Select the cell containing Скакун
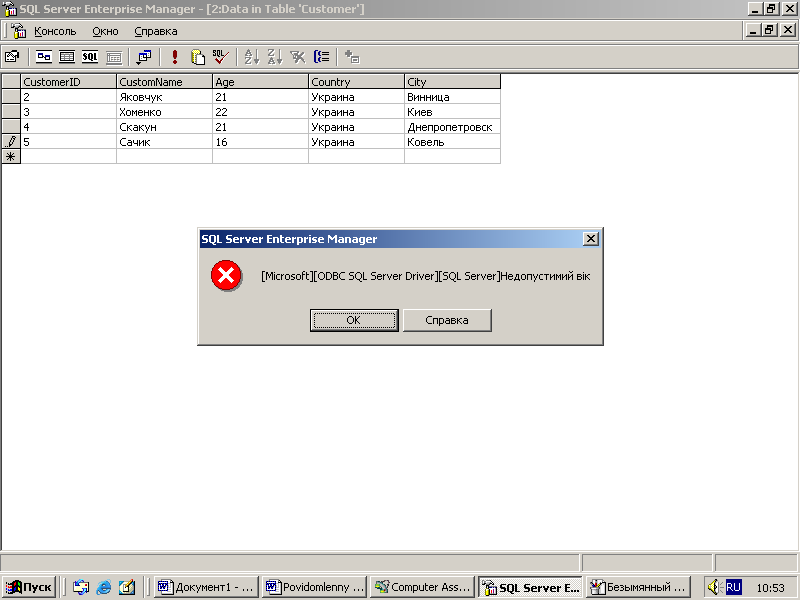This screenshot has width=800, height=600. tap(164, 127)
